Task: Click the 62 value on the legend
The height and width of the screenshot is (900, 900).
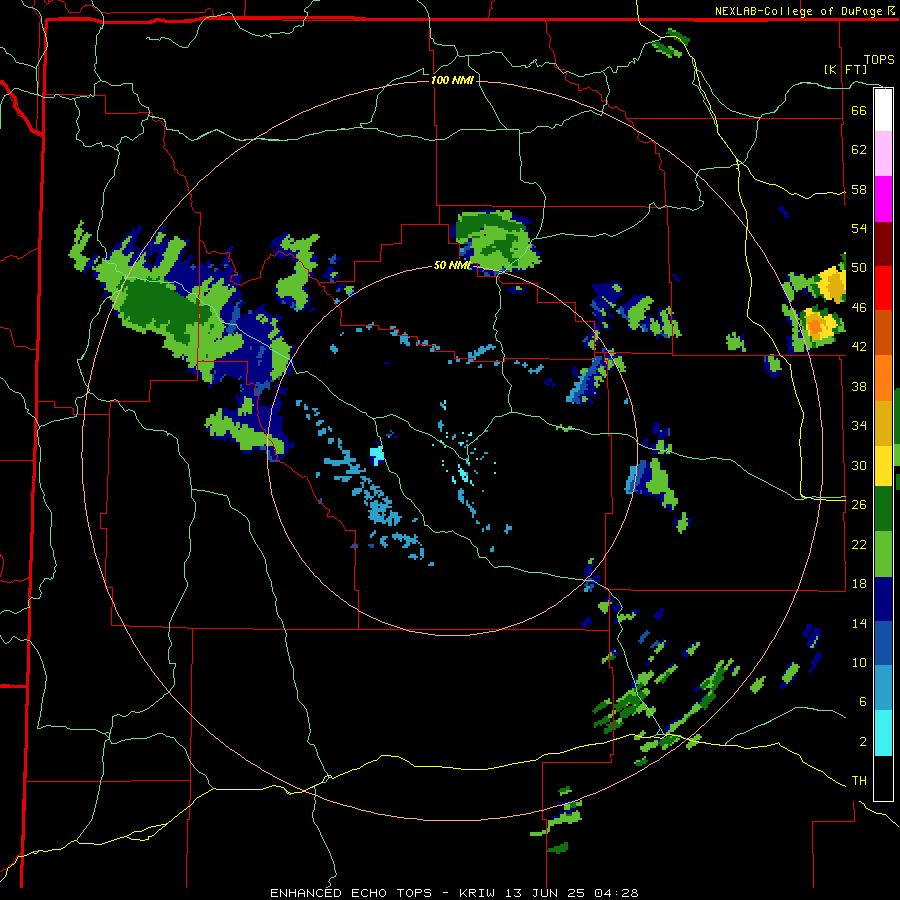Action: (x=859, y=150)
